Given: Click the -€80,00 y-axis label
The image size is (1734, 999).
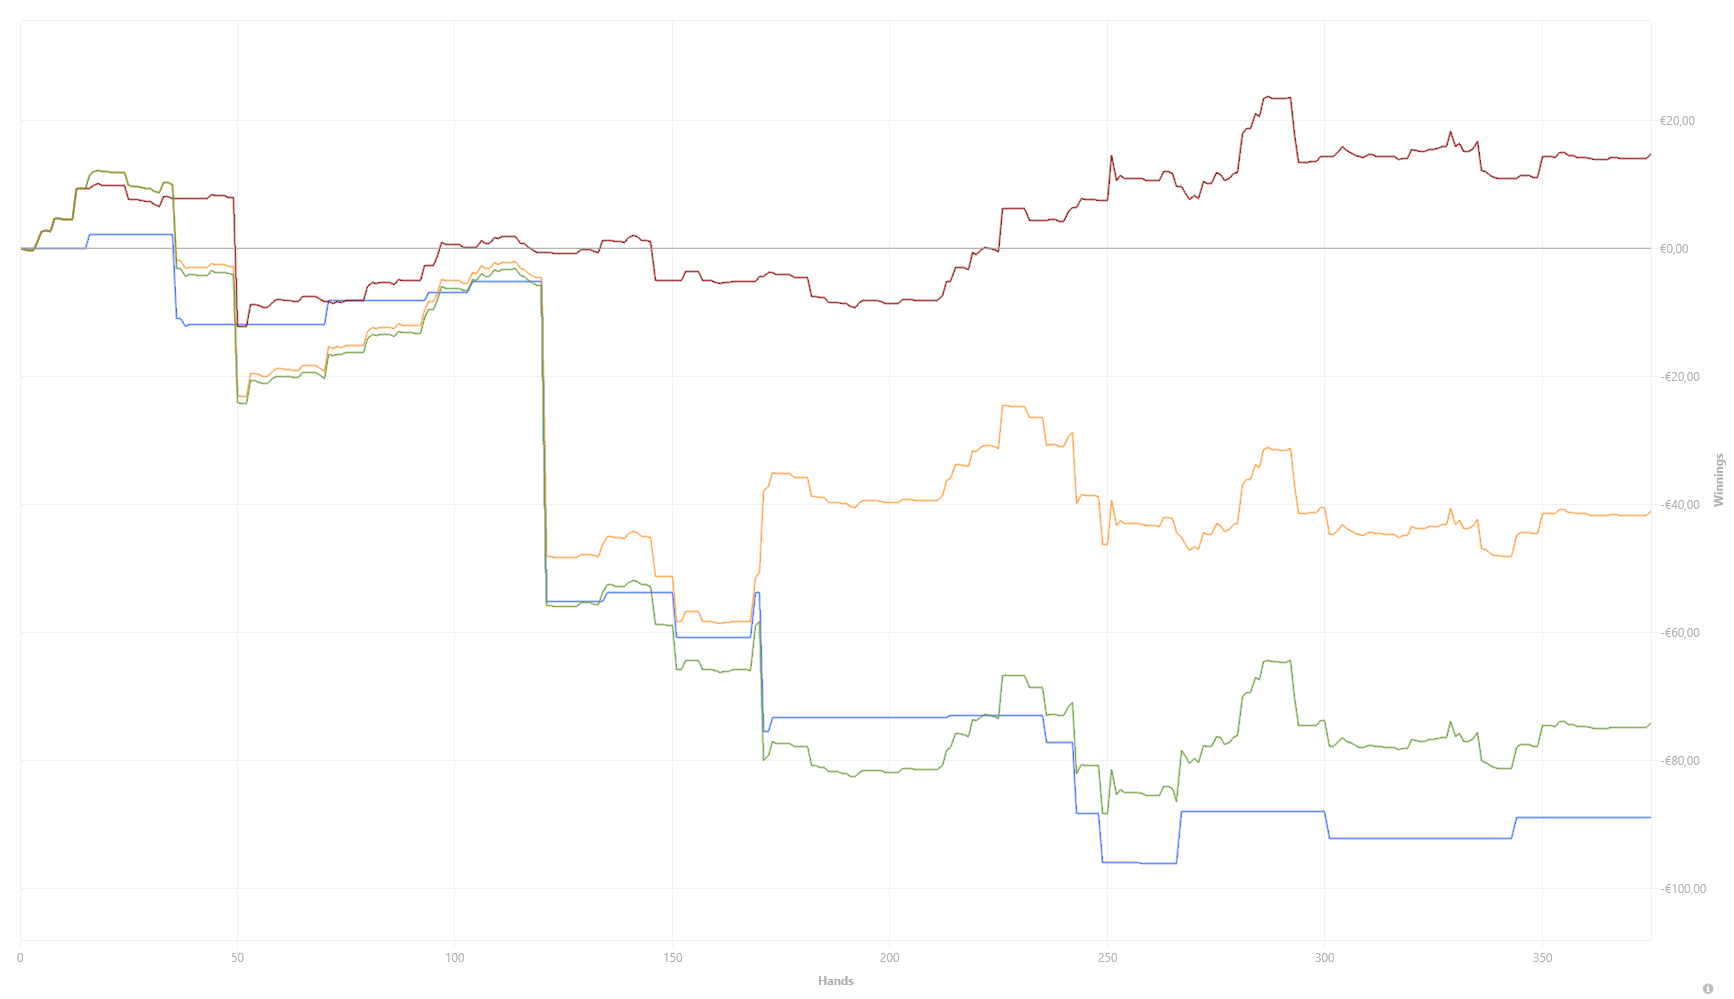Looking at the screenshot, I should coord(1679,761).
